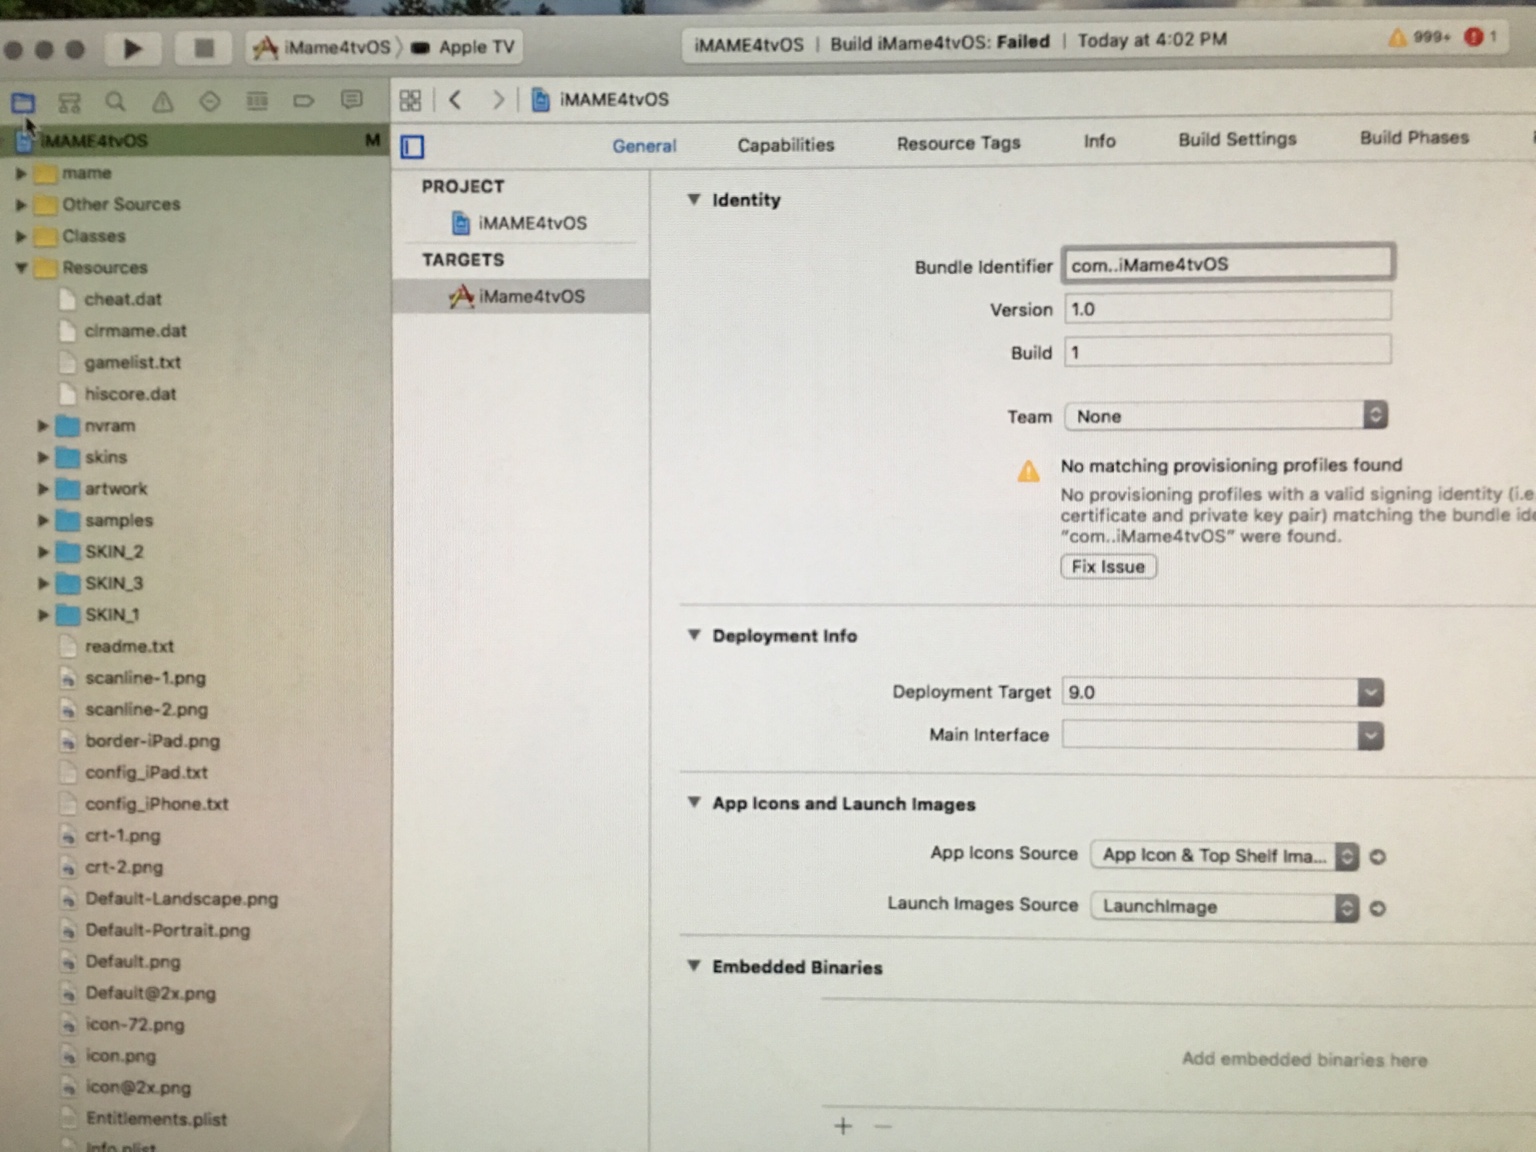Viewport: 1536px width, 1152px height.
Task: Collapse App Icons and Launch Images section
Action: tap(693, 802)
